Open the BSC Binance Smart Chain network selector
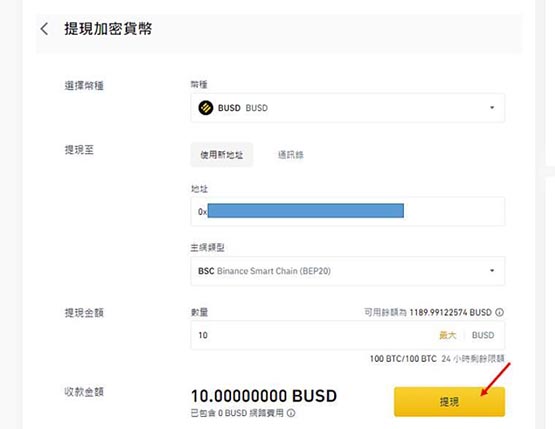Image resolution: width=555 pixels, height=429 pixels. (x=348, y=271)
